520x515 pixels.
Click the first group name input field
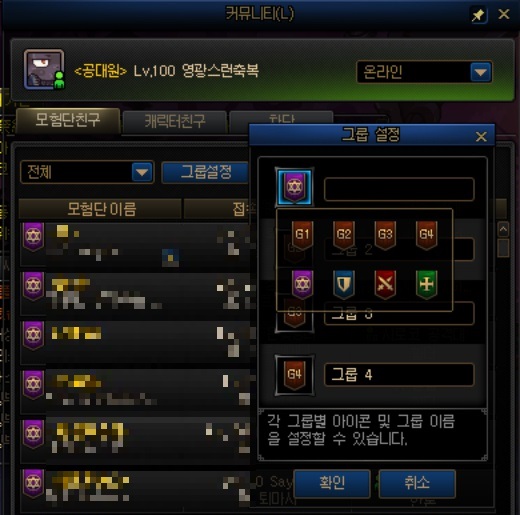[x=399, y=189]
